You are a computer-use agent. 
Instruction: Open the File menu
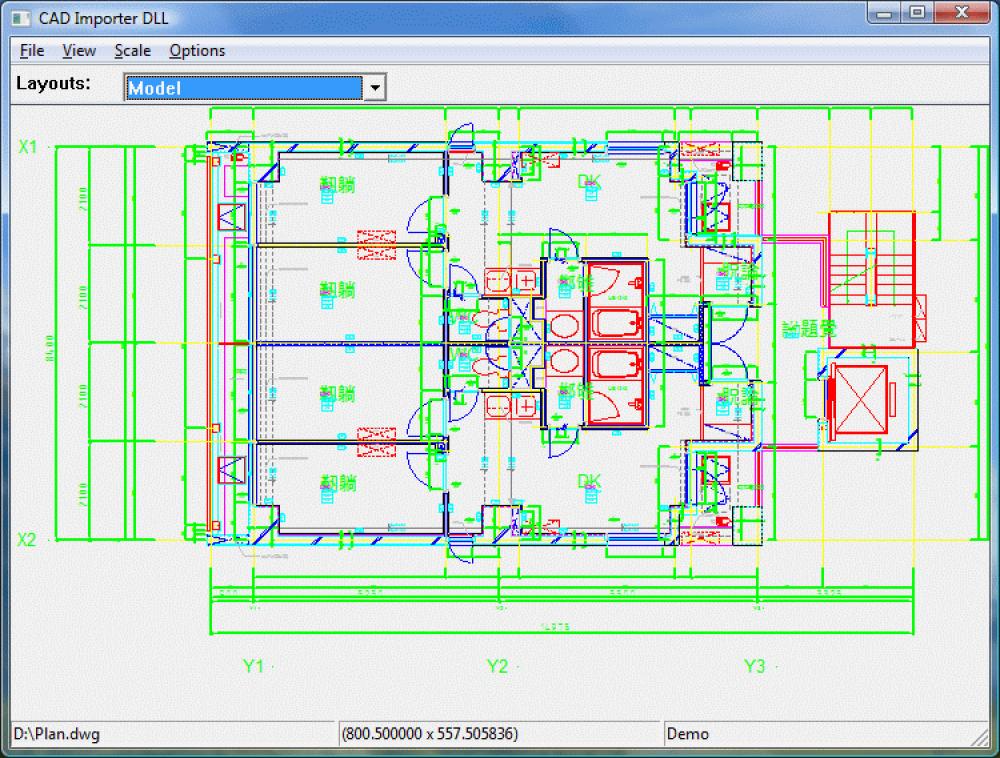pos(31,50)
